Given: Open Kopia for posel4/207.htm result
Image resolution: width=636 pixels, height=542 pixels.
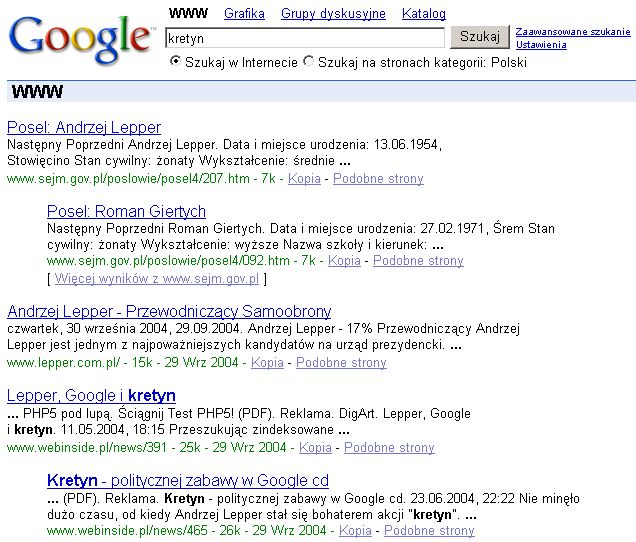Looking at the screenshot, I should click(304, 179).
